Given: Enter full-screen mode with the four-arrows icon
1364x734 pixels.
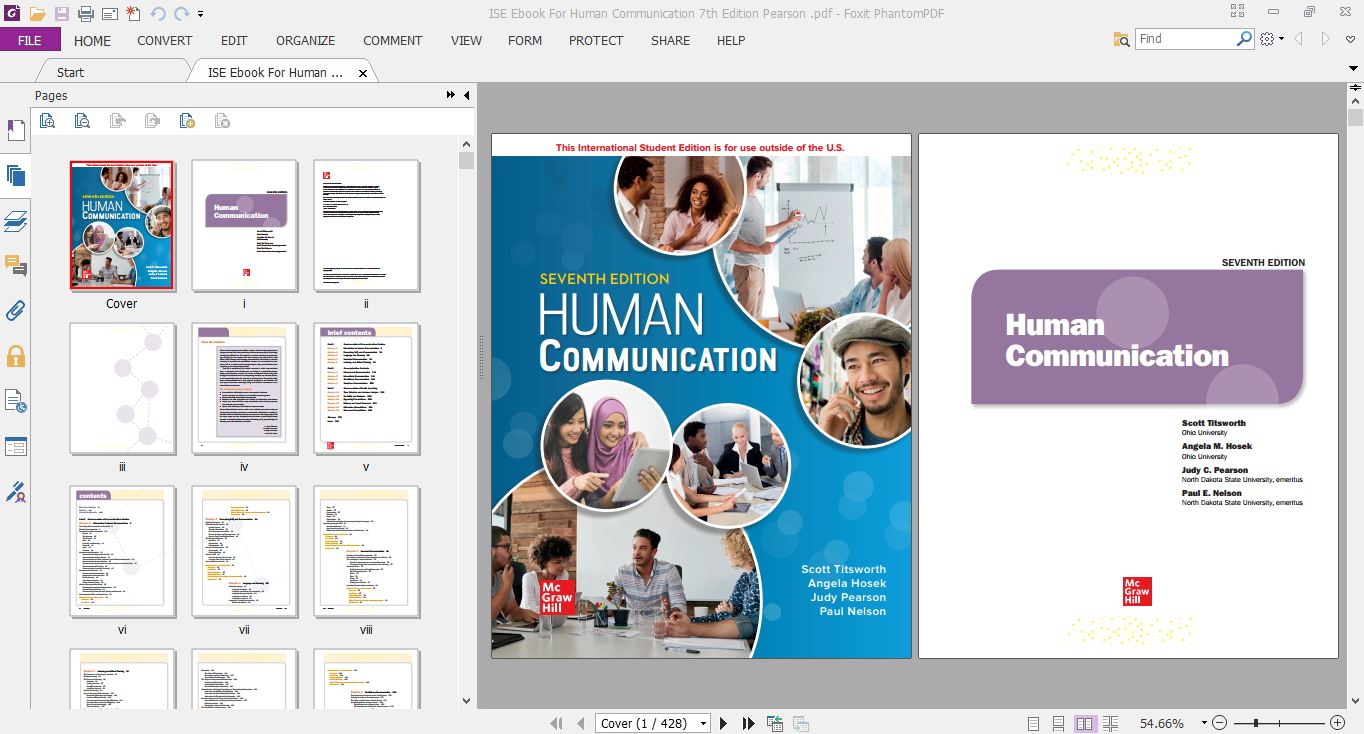Looking at the screenshot, I should 1238,12.
